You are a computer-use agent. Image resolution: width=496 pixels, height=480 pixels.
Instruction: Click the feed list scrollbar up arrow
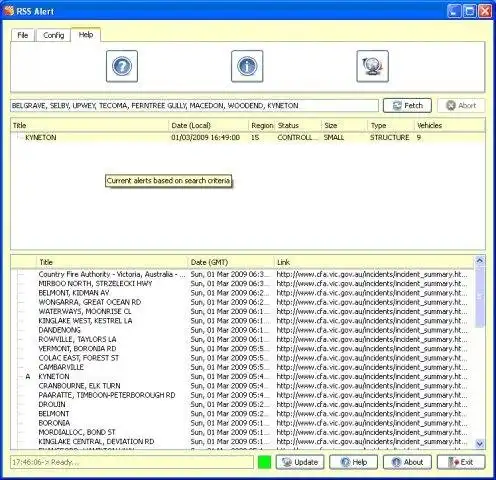(x=480, y=261)
